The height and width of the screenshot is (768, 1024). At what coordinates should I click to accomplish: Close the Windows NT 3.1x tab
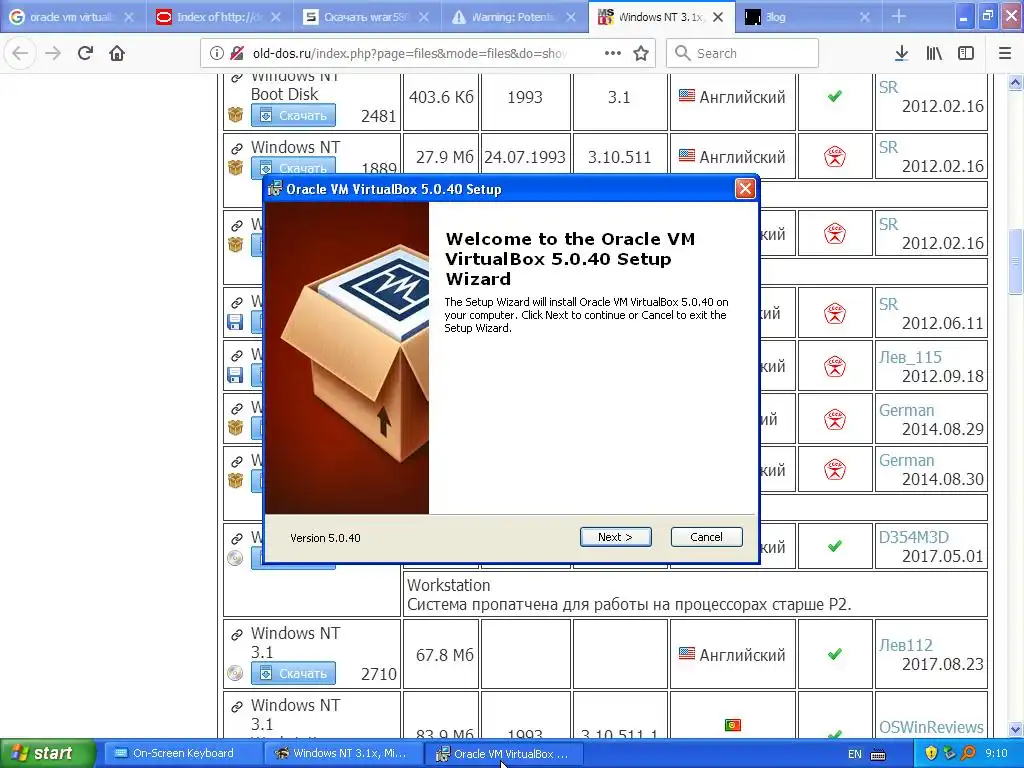click(x=718, y=17)
